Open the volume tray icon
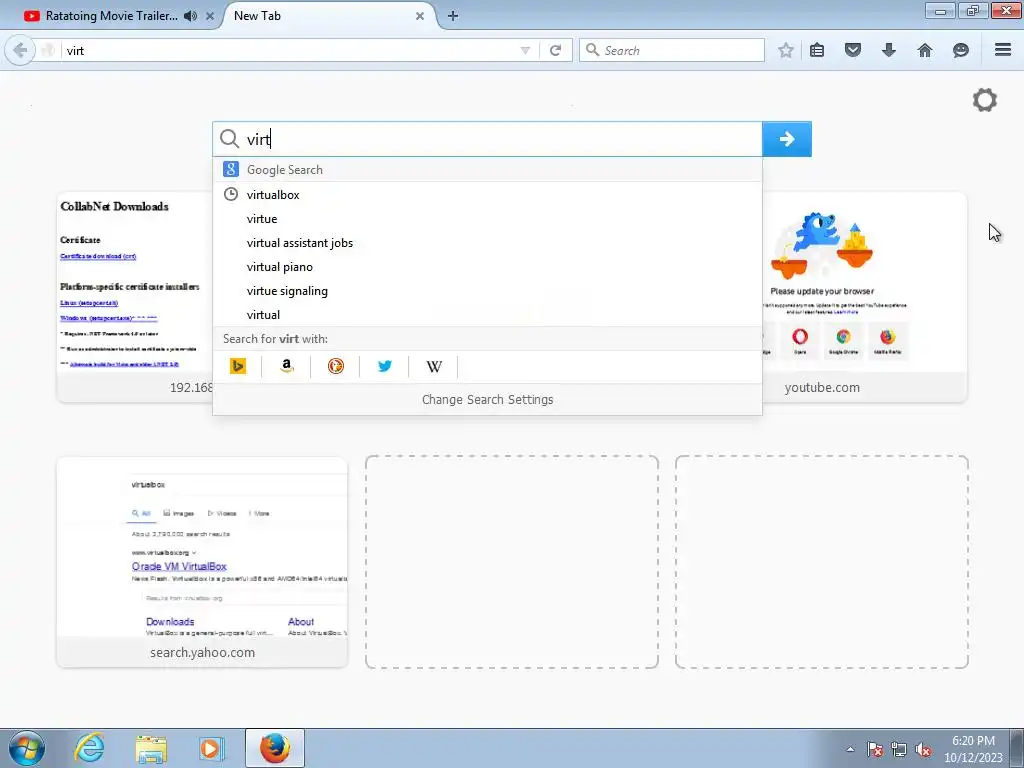The image size is (1024, 768). click(x=923, y=749)
